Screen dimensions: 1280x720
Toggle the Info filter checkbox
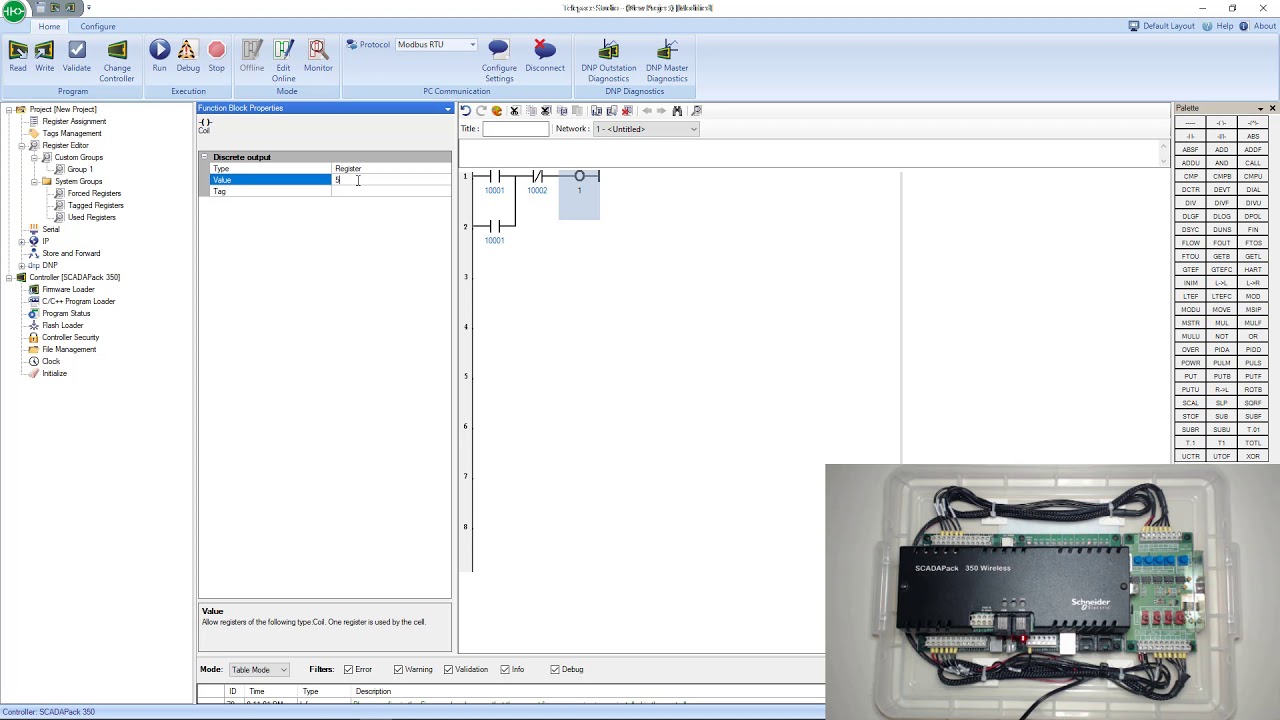coord(505,669)
